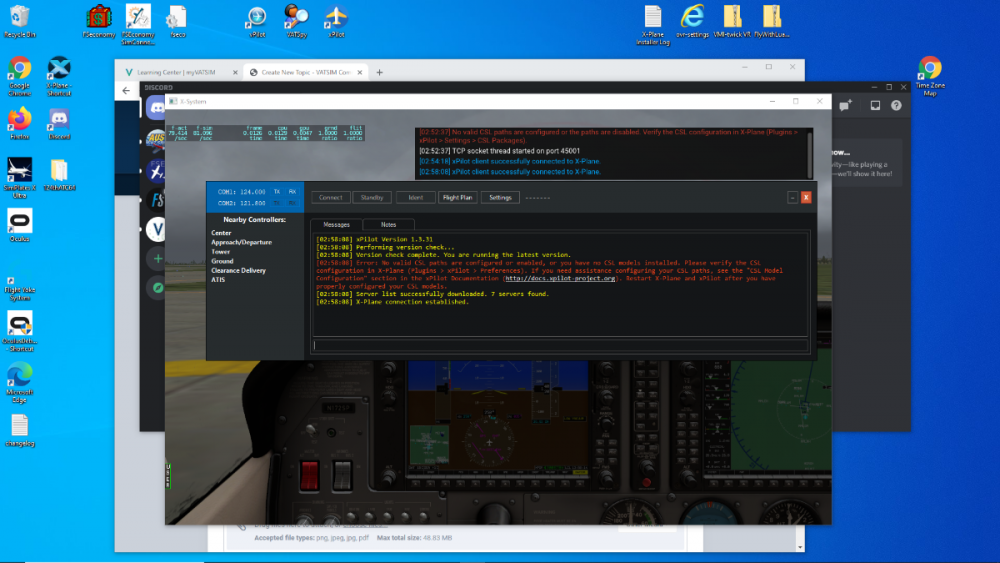Open the Discord inbox icon

tap(874, 105)
